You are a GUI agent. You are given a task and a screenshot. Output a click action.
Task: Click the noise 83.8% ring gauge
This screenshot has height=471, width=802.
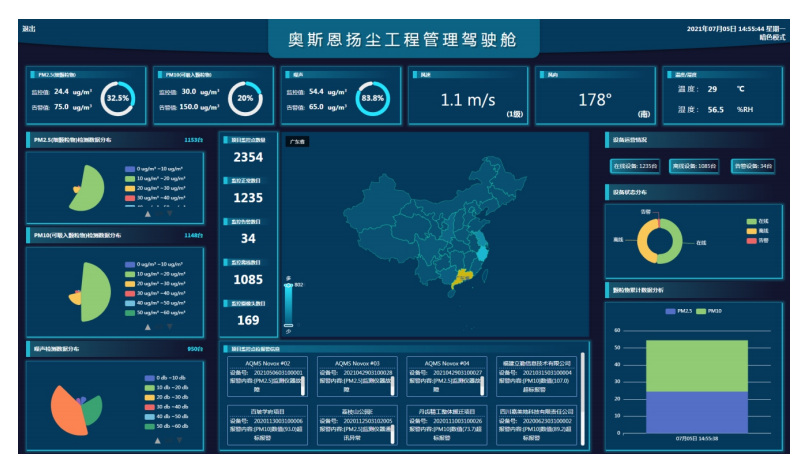click(372, 98)
